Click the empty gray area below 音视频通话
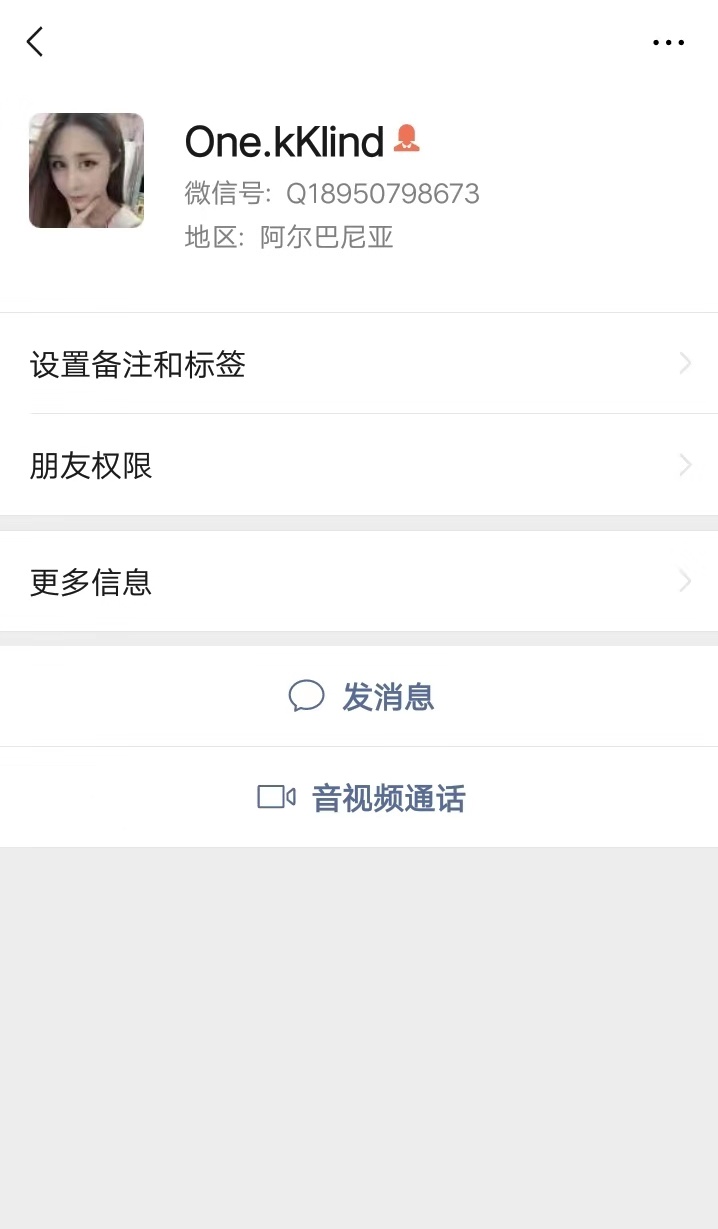 point(359,1038)
